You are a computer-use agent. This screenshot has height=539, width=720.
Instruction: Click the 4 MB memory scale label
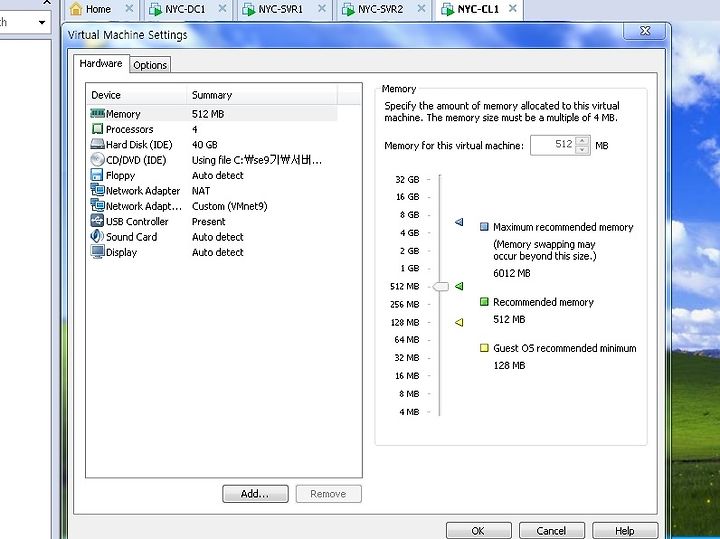coord(409,412)
